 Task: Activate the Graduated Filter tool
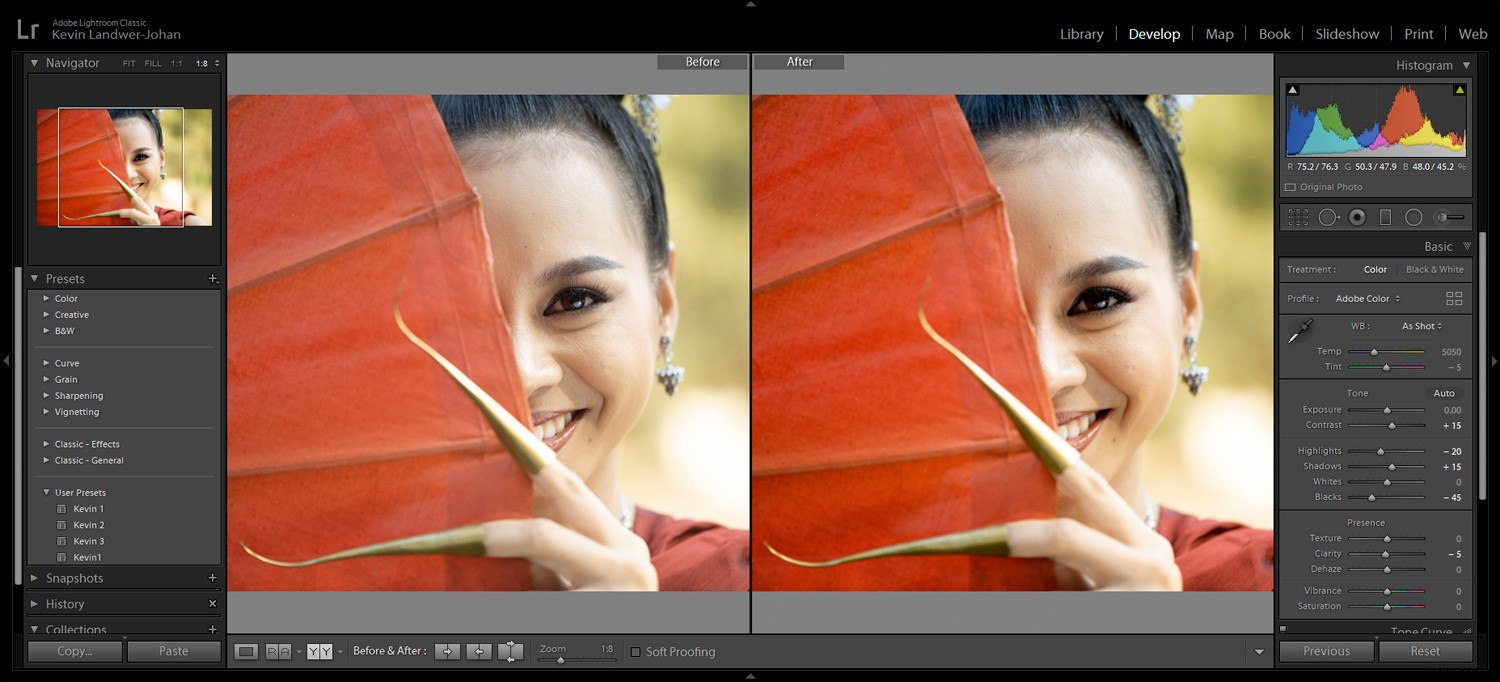pos(1387,217)
